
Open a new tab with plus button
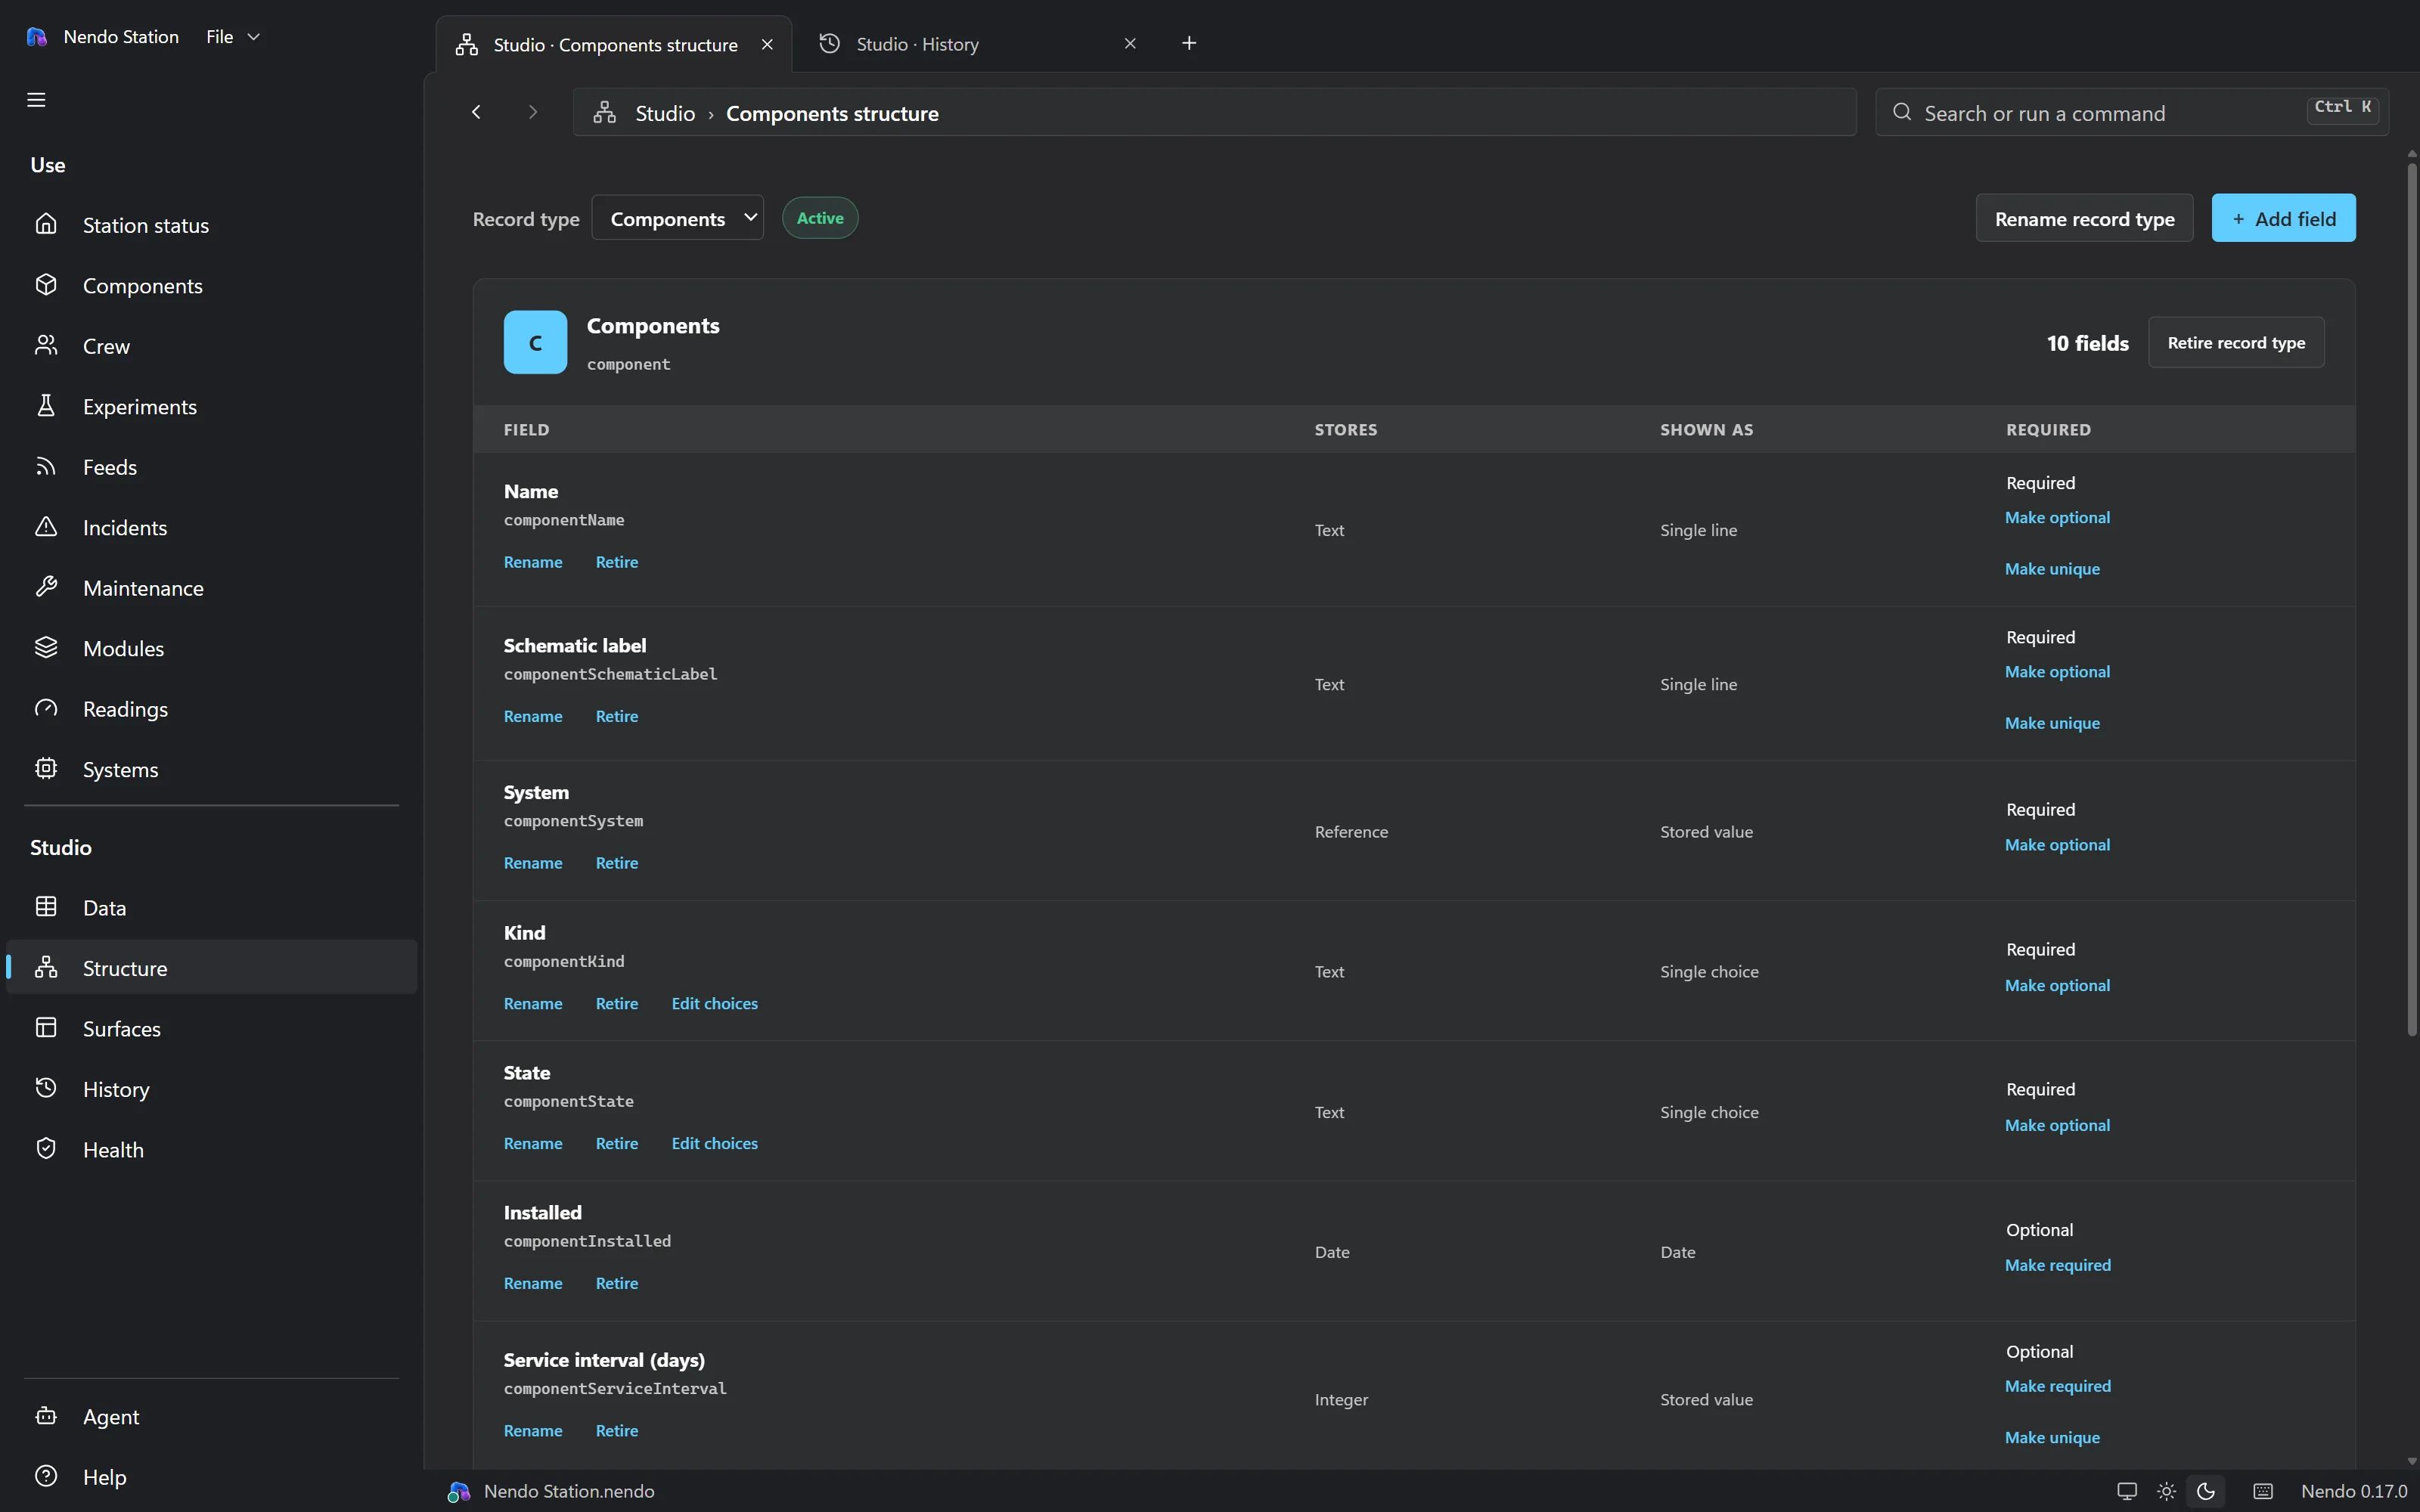click(x=1189, y=43)
